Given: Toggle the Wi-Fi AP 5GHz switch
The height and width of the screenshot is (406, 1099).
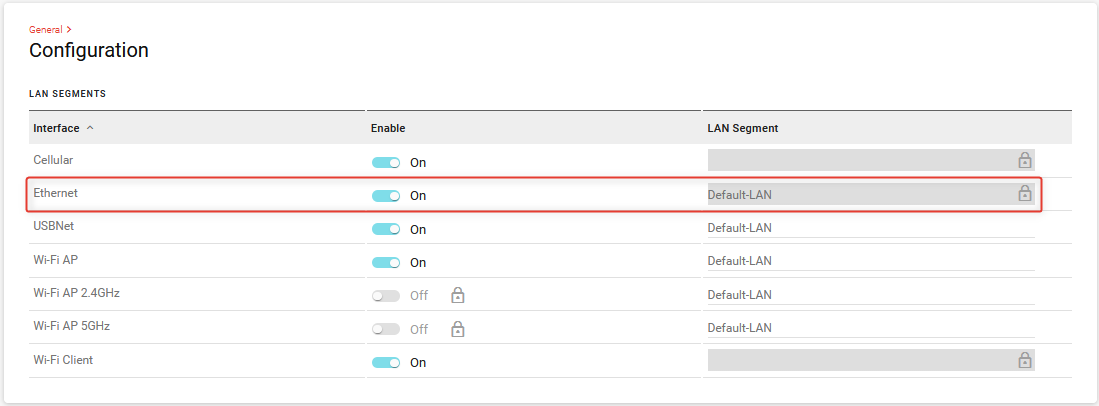Looking at the screenshot, I should 386,329.
